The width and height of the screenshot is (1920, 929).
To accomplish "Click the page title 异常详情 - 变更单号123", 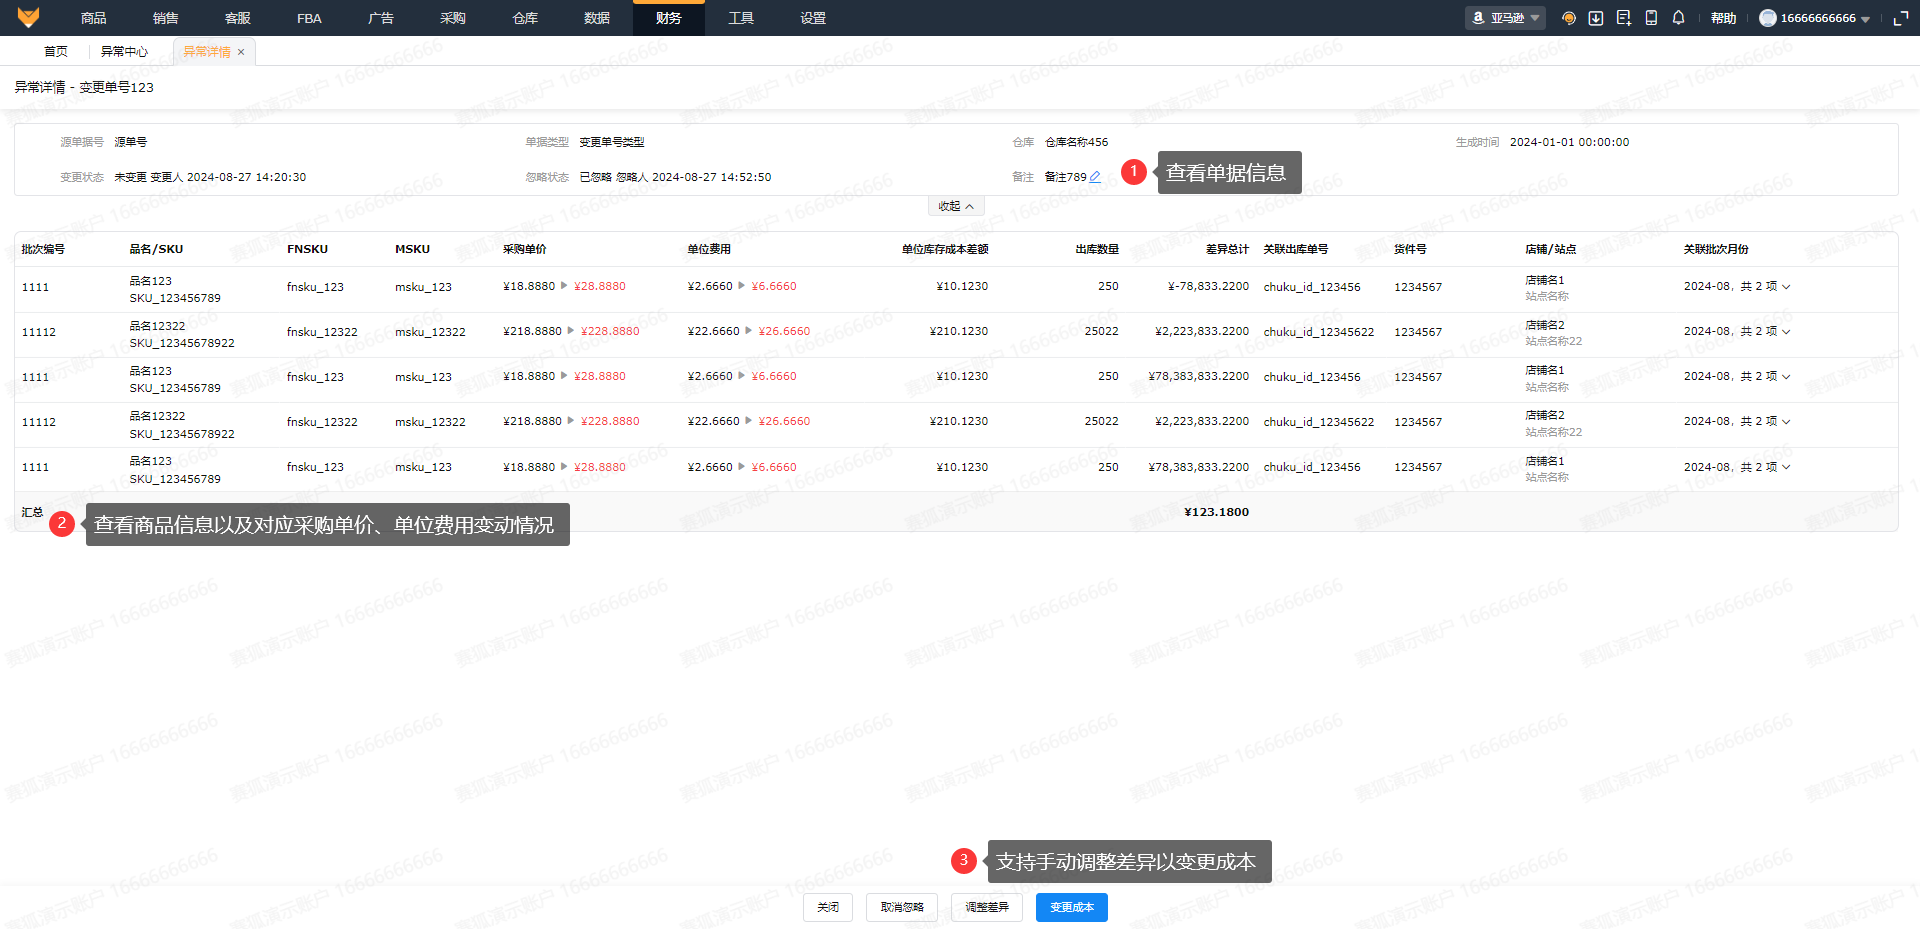I will 84,87.
